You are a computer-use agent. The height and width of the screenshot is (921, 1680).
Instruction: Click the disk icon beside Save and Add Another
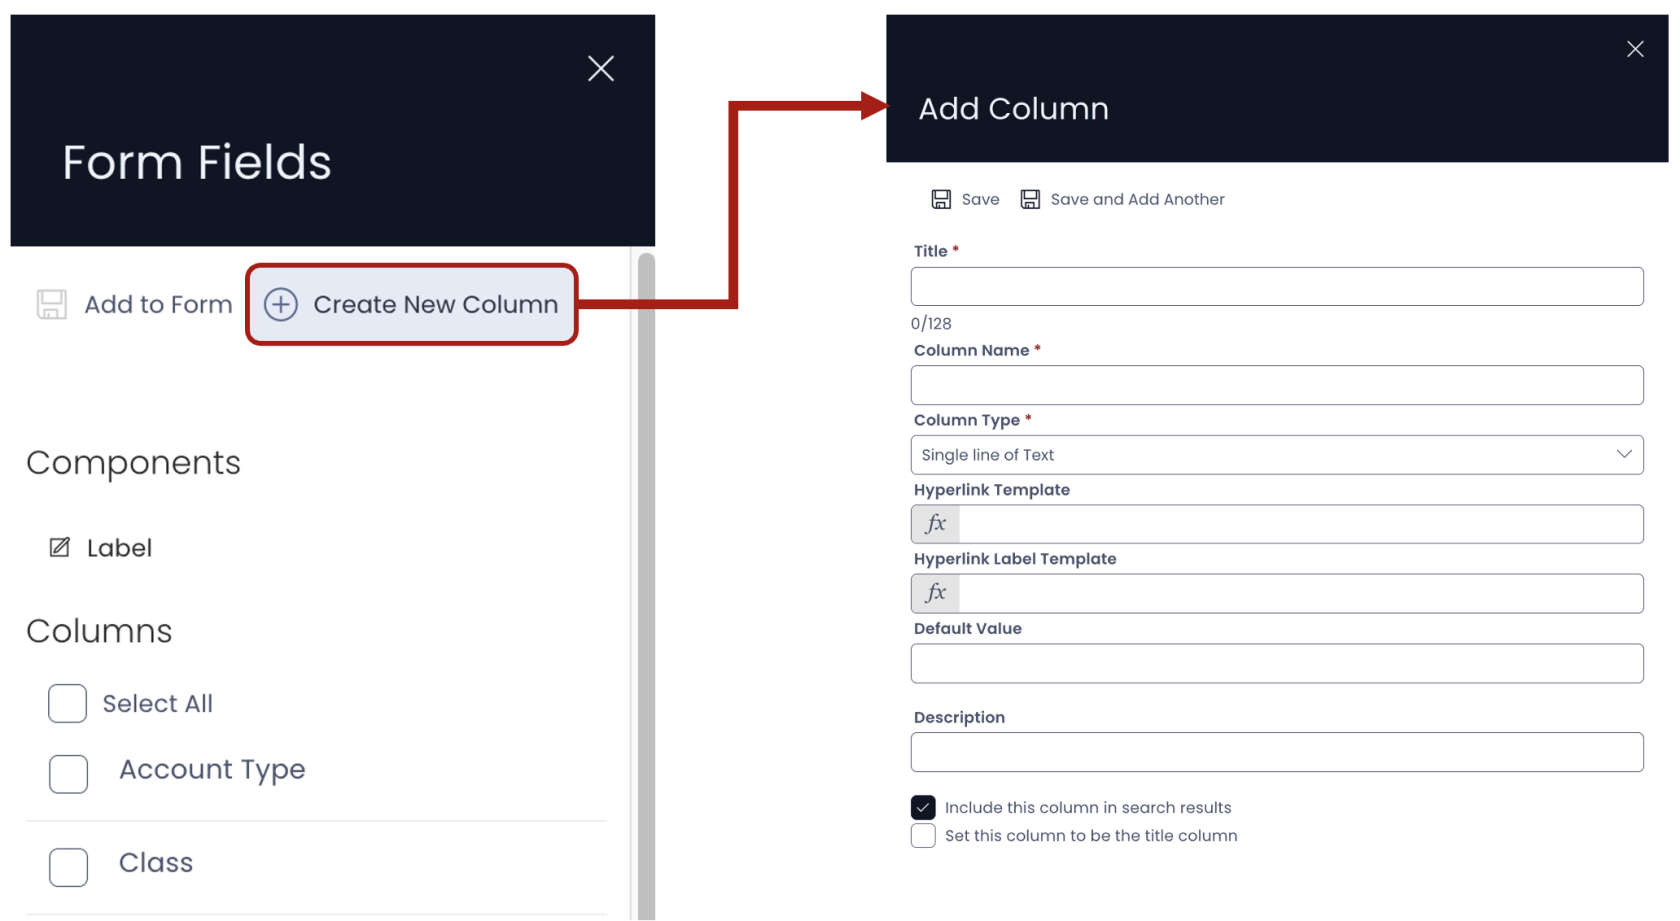point(1029,198)
